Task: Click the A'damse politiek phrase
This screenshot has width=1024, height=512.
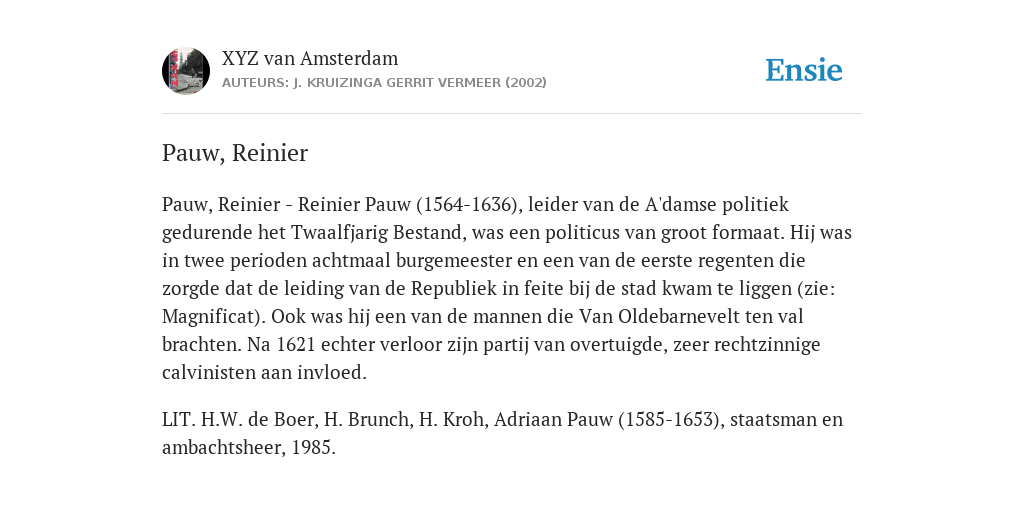Action: pos(716,204)
